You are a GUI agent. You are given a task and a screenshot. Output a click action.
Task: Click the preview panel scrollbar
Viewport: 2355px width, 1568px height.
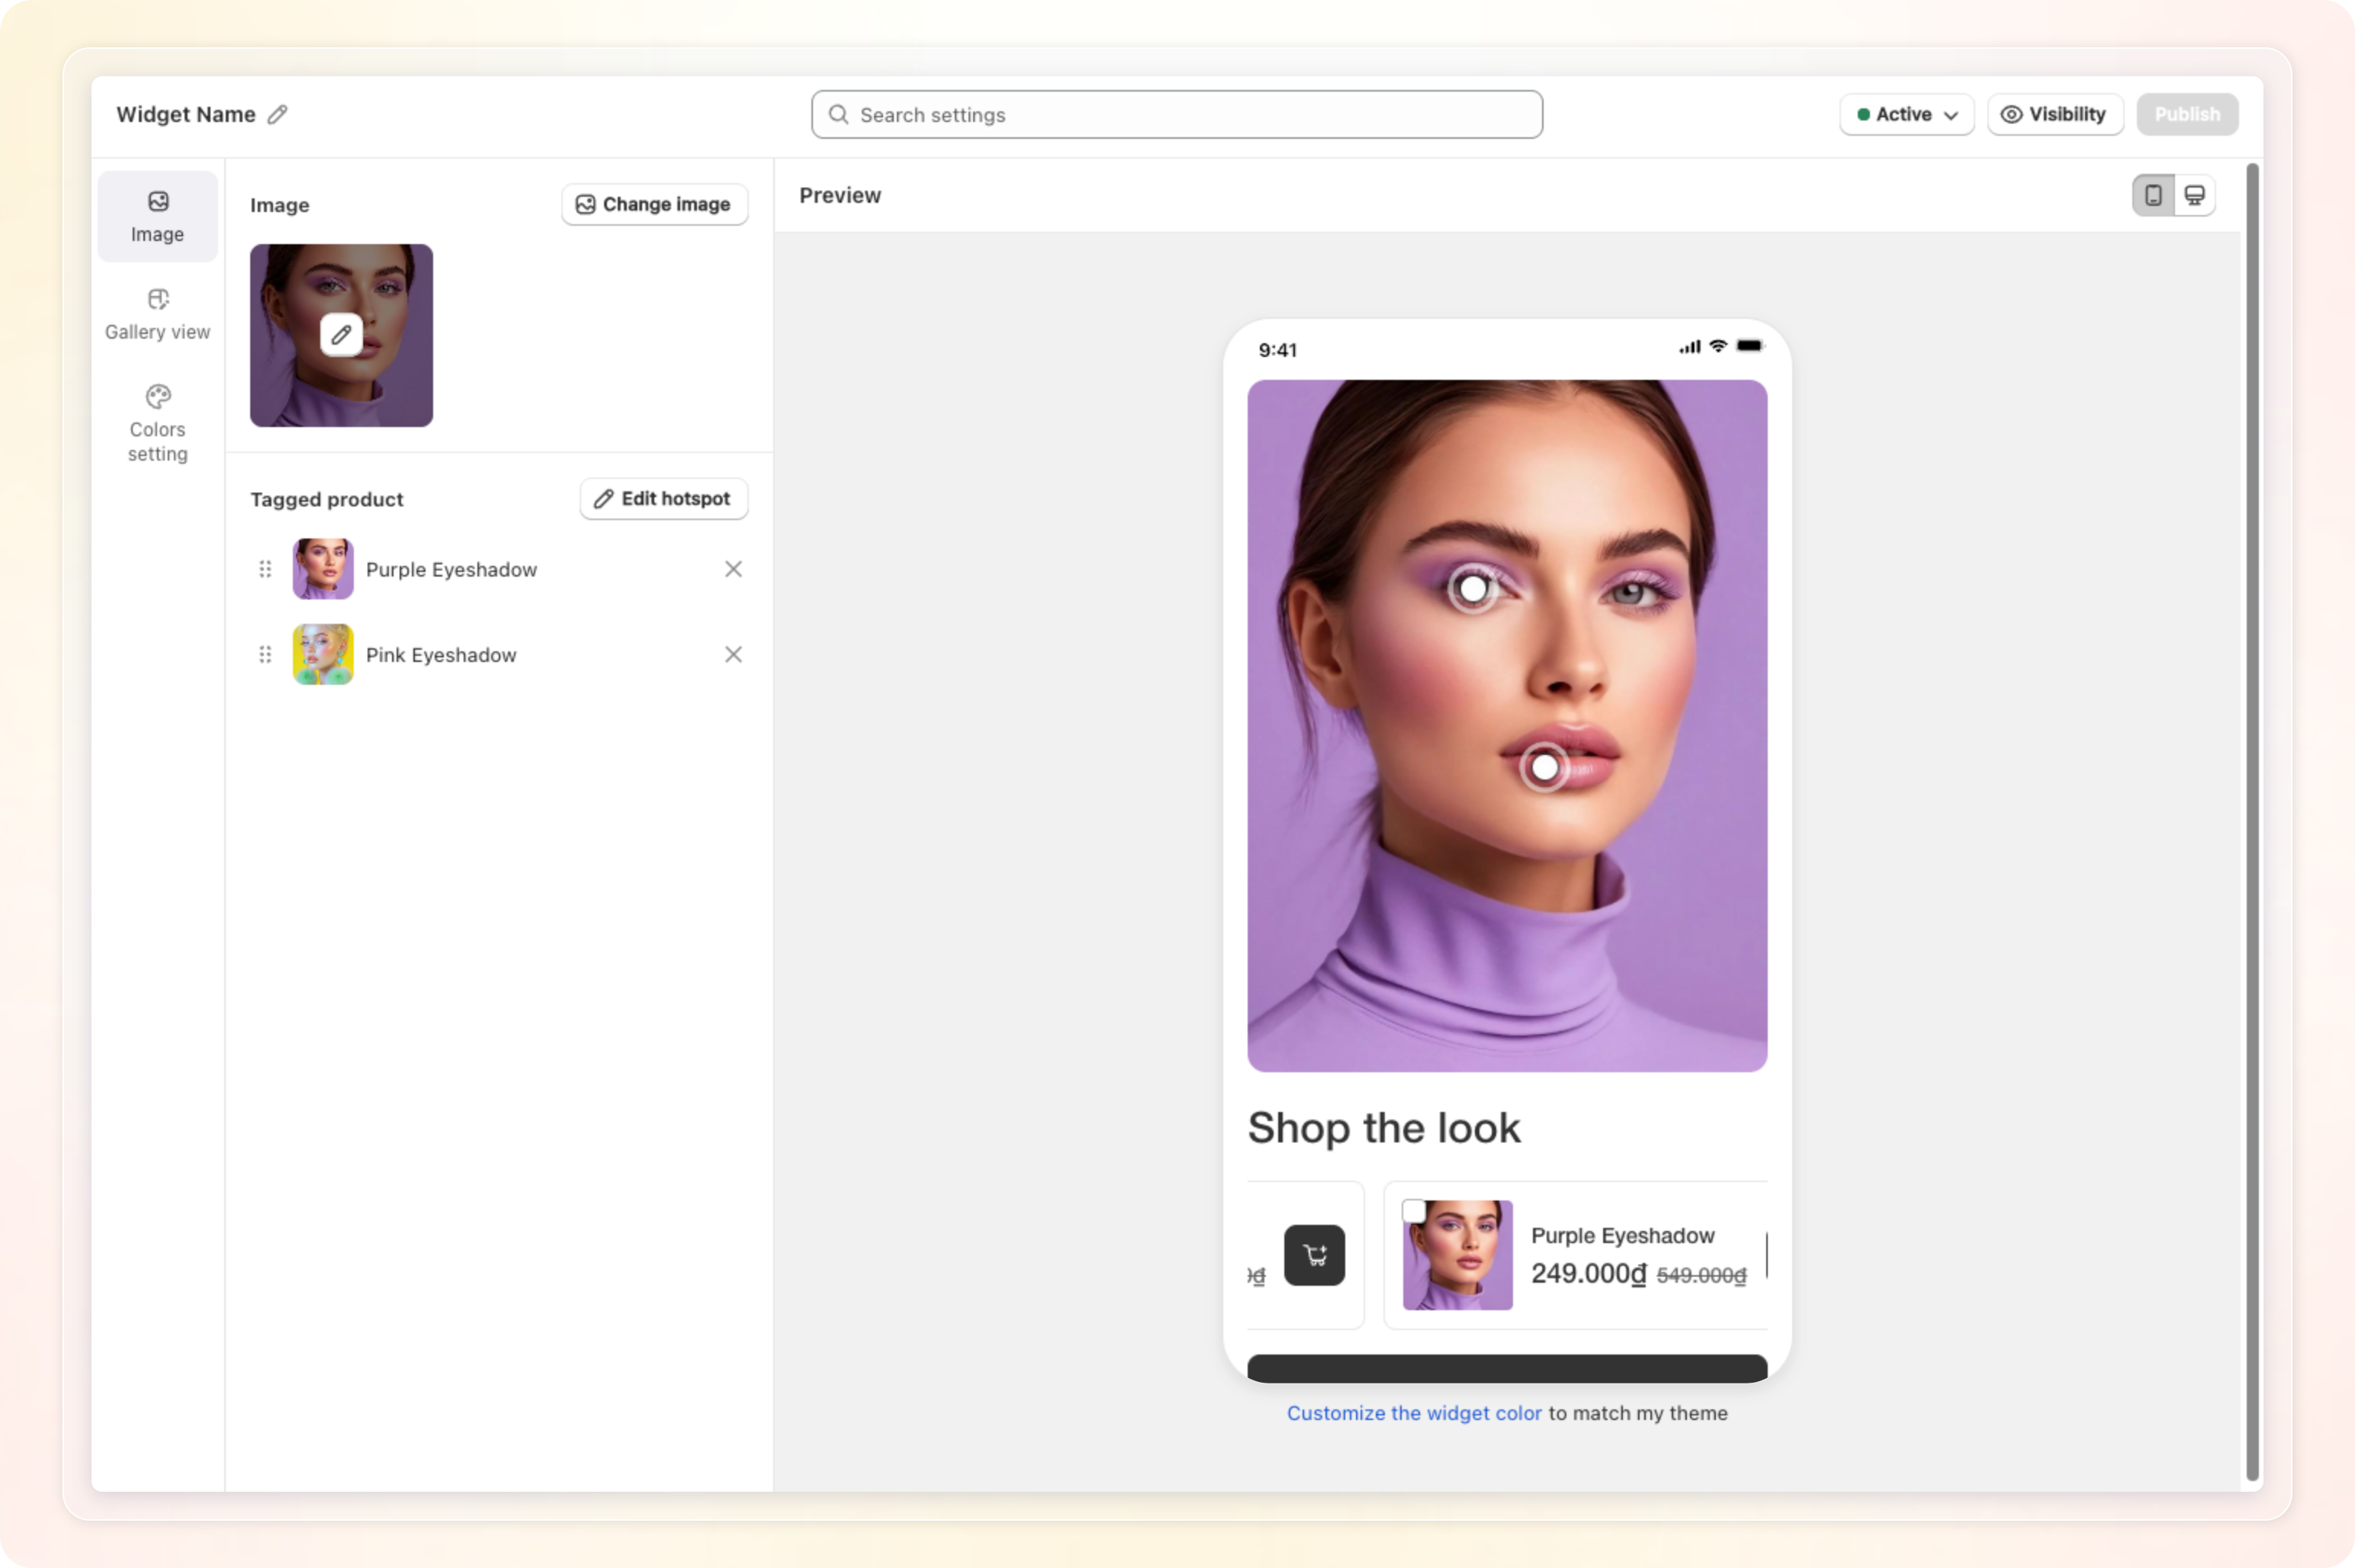pyautogui.click(x=2252, y=822)
